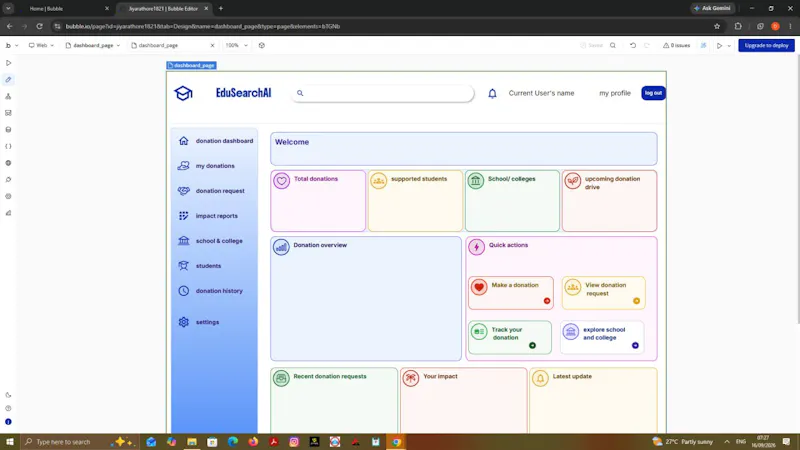The width and height of the screenshot is (800, 450).
Task: Click the Latest update bell icon
Action: pos(540,378)
